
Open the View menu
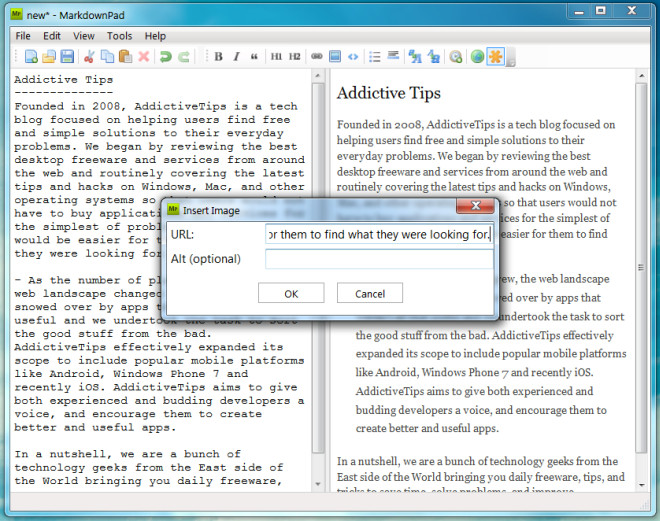point(83,36)
